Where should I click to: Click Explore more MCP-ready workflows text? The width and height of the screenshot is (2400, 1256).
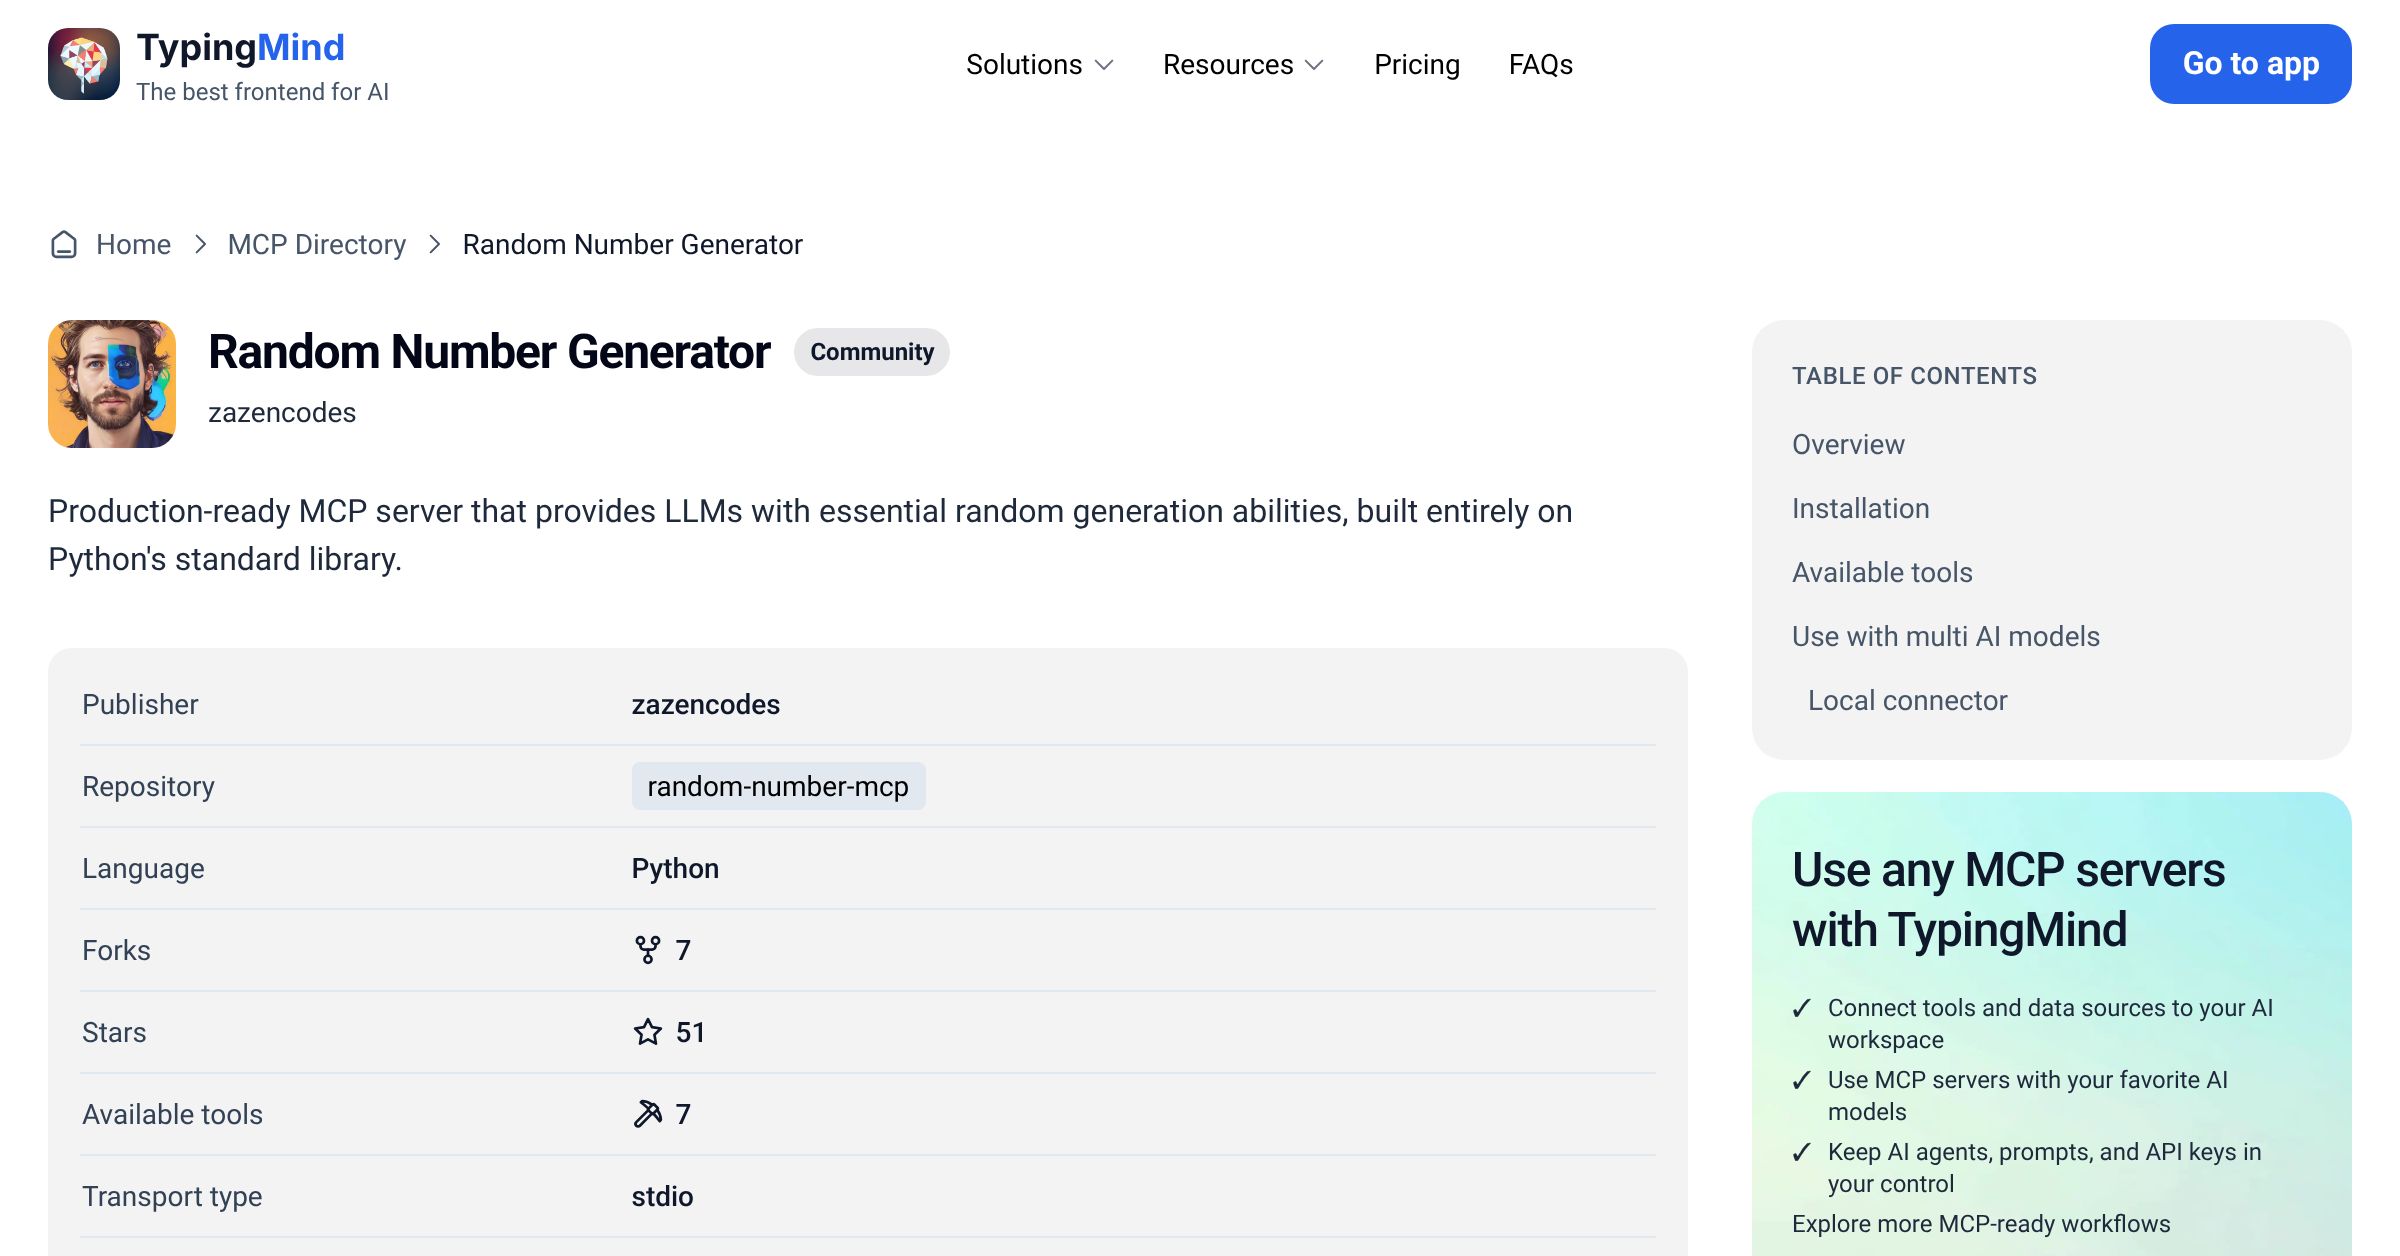[1981, 1224]
